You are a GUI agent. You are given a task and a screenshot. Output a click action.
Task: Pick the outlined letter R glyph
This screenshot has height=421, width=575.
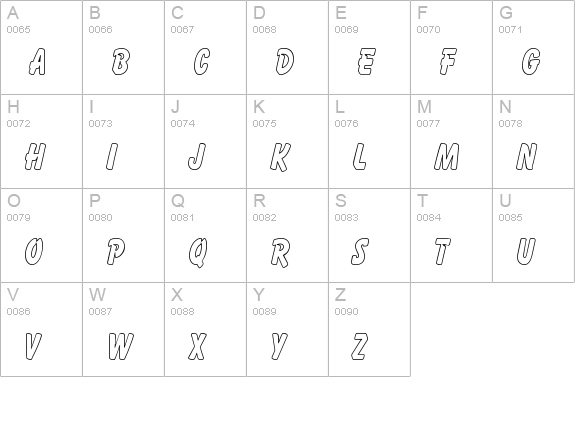(x=281, y=252)
